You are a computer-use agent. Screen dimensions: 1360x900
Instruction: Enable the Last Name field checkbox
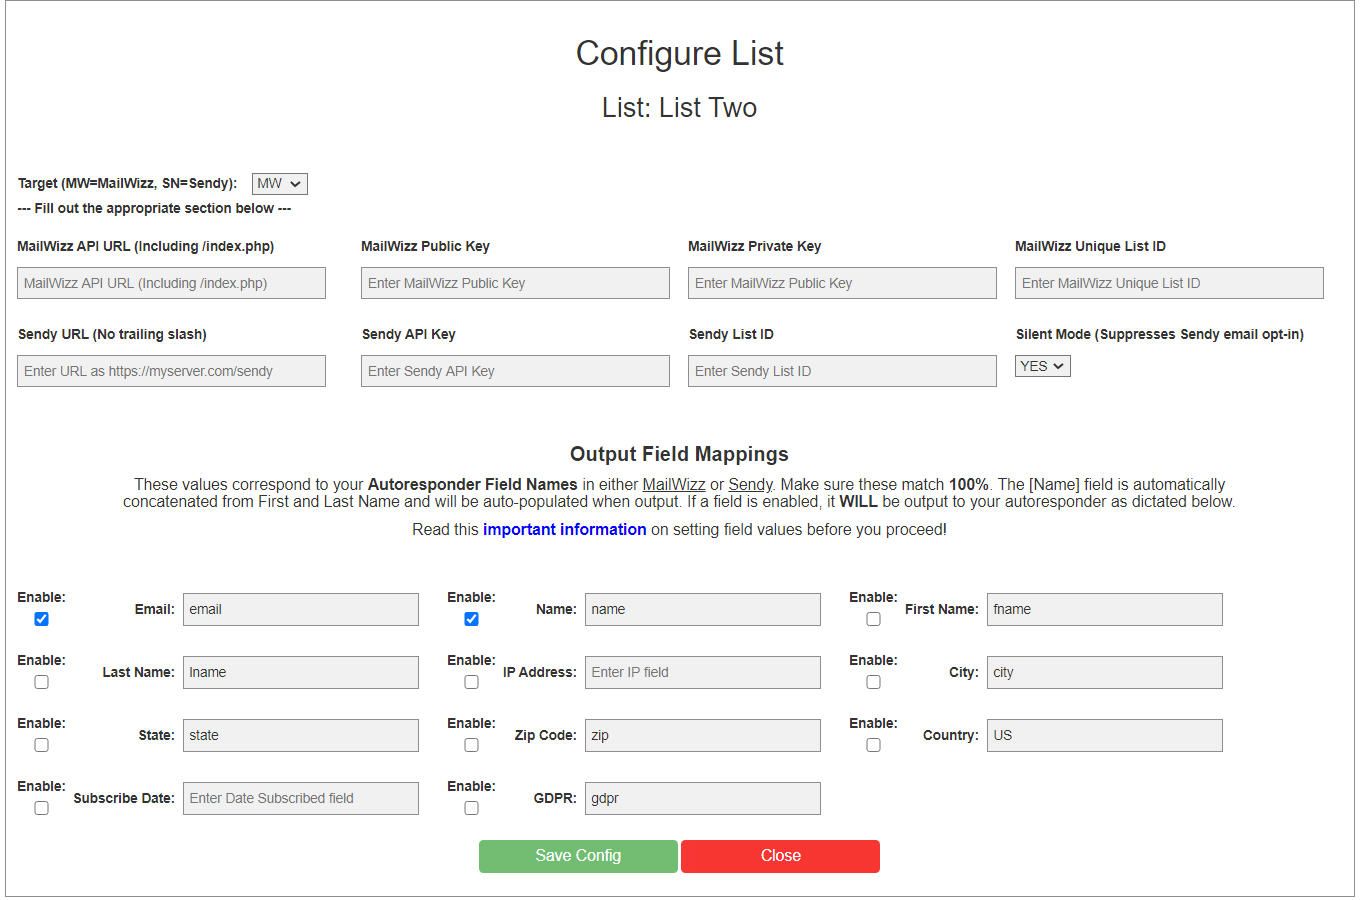coord(41,682)
